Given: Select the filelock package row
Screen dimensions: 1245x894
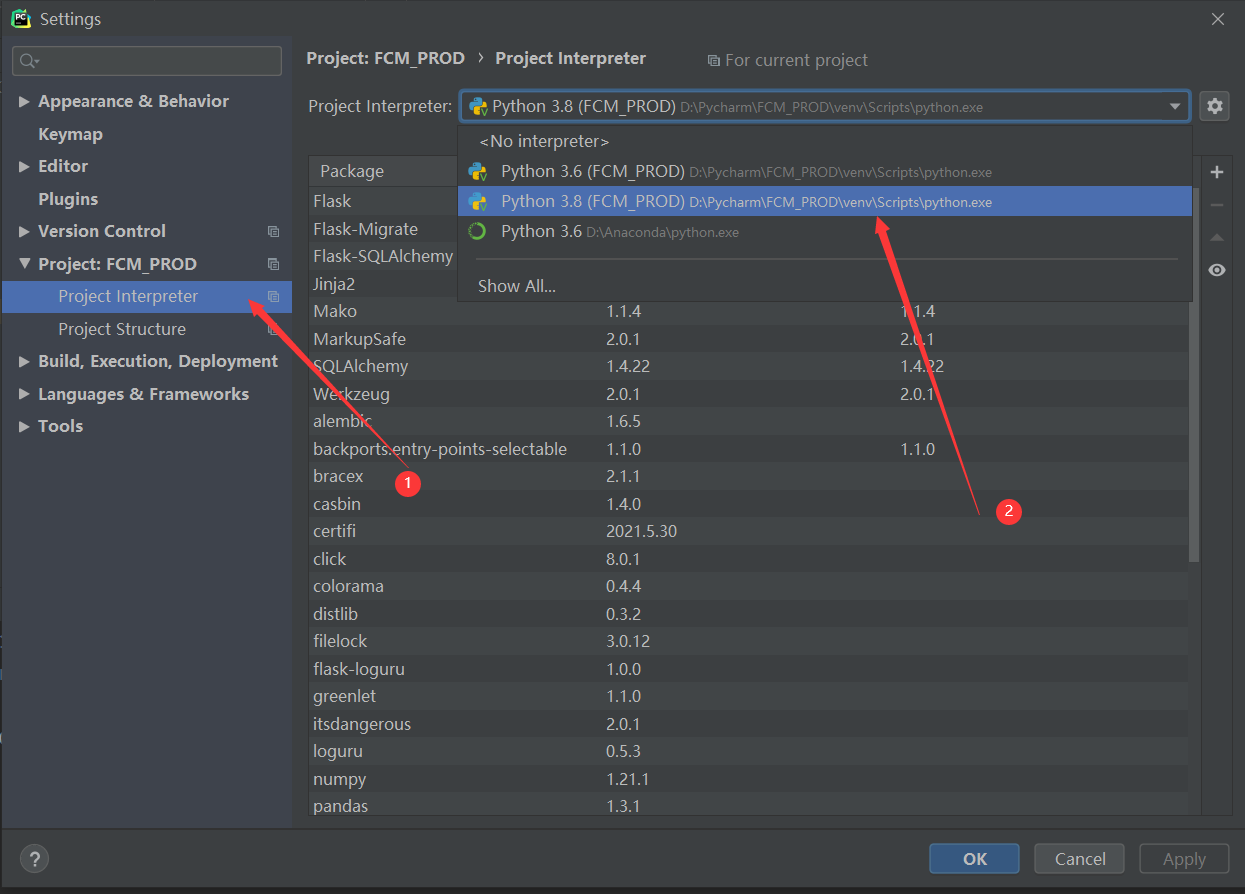Looking at the screenshot, I should click(x=748, y=641).
